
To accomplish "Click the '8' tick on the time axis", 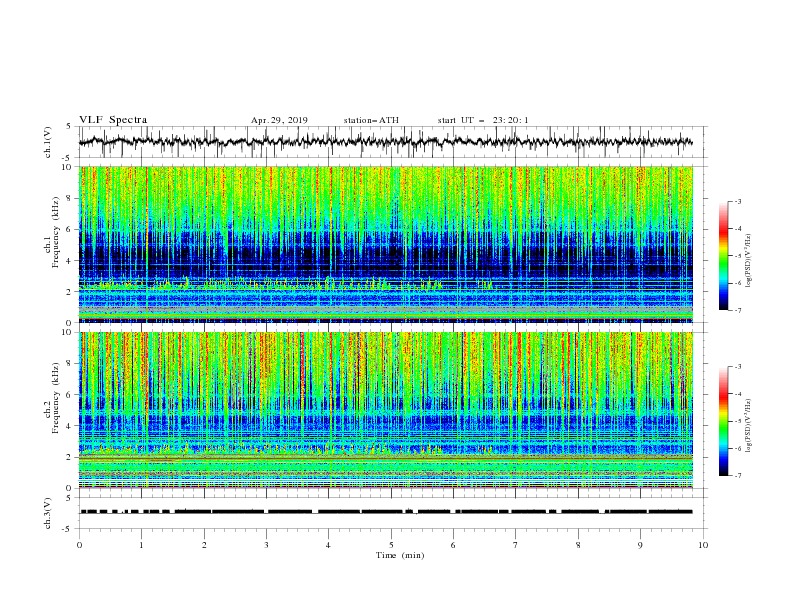I will (x=578, y=545).
